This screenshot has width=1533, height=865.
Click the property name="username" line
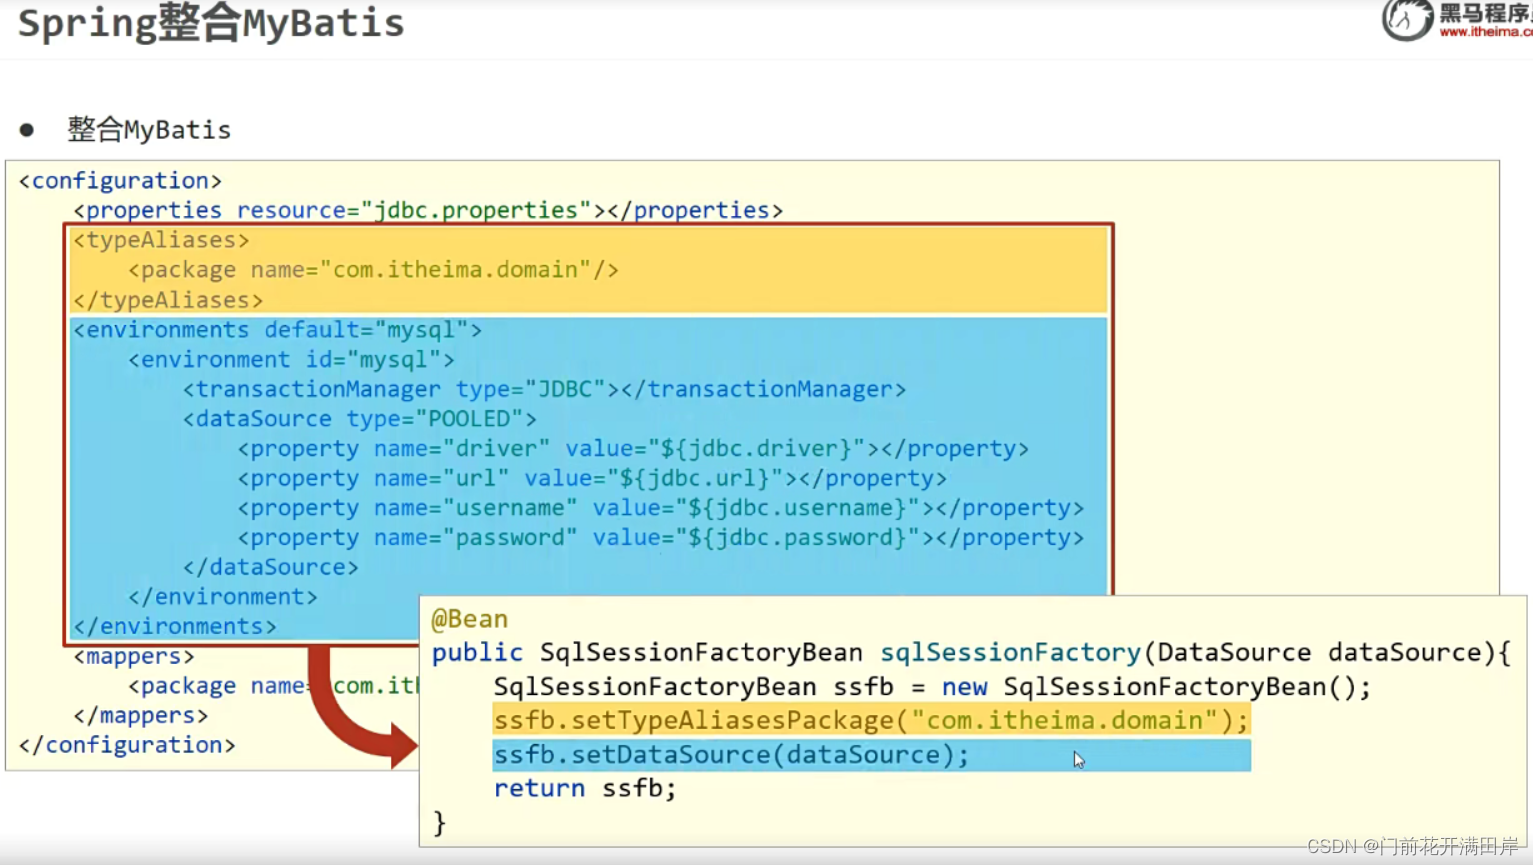660,508
